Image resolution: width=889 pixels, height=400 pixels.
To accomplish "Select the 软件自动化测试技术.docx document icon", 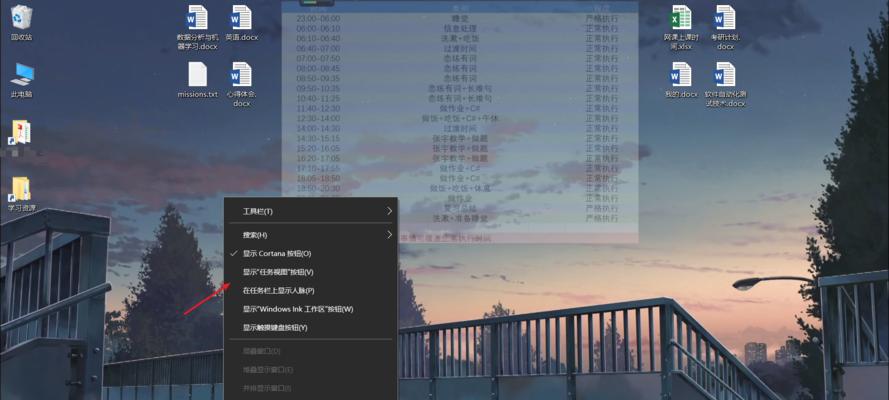I will point(725,84).
